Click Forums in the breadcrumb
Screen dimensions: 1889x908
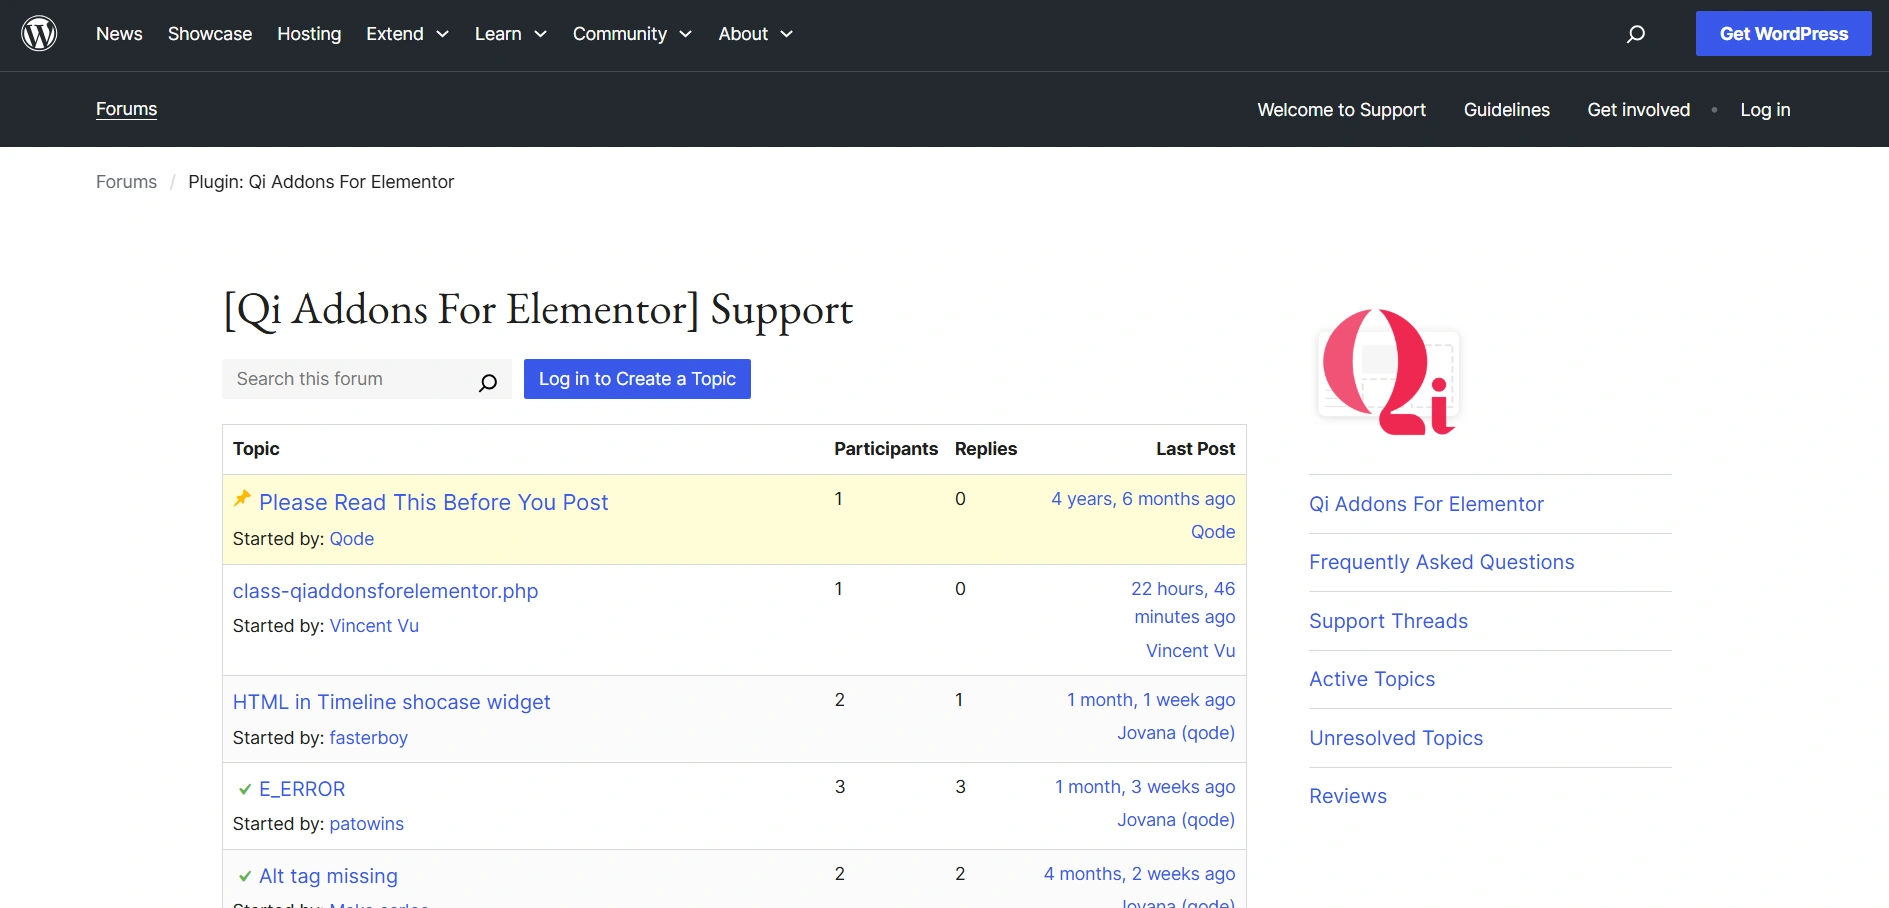(126, 182)
